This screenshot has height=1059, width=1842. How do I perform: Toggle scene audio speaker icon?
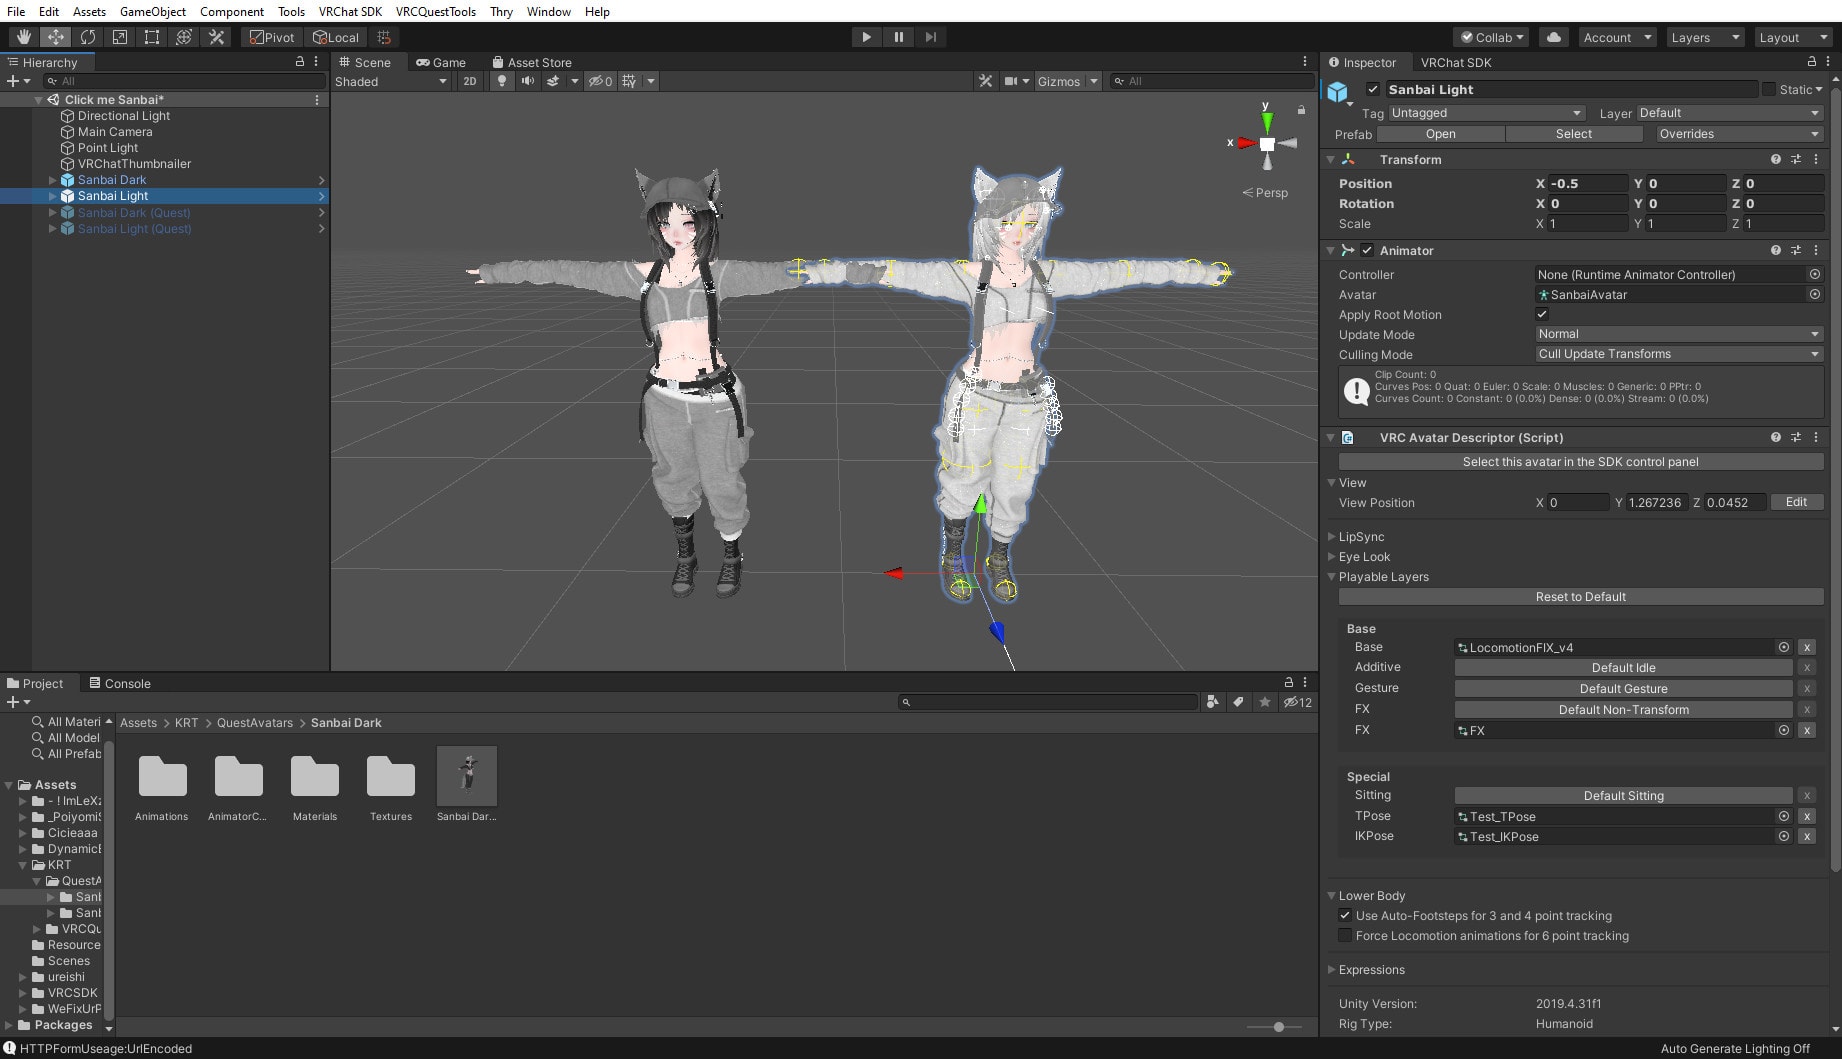(528, 81)
